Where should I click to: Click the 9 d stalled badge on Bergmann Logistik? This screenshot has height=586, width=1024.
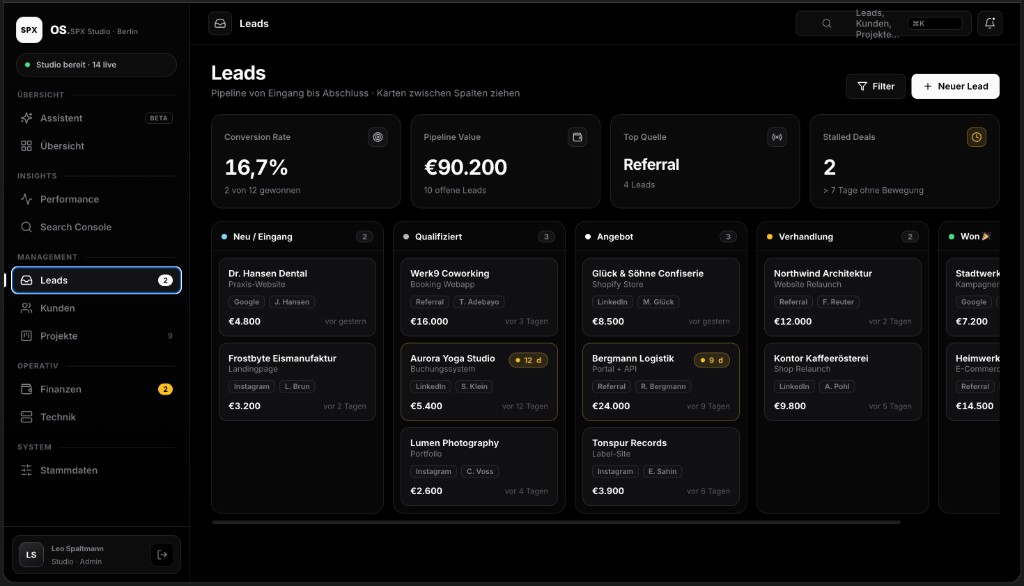coord(711,360)
